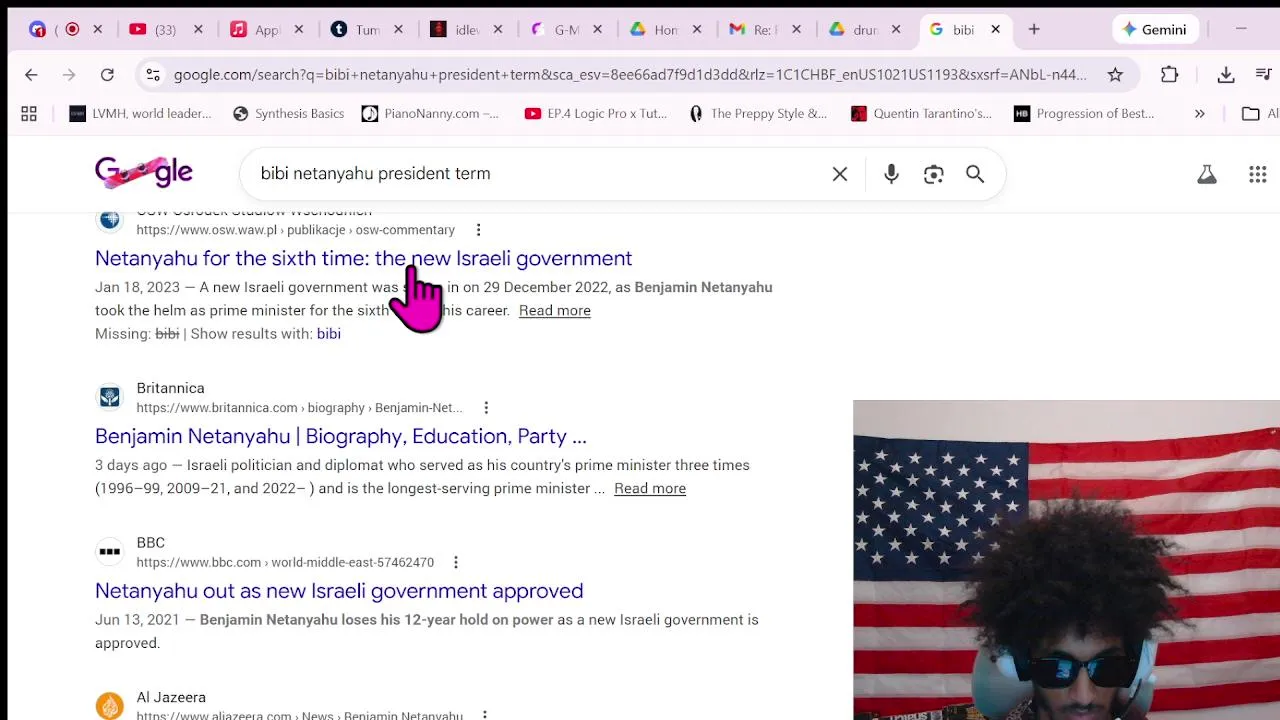
Task: Open Netanyahu out as new Israeli government result
Action: (x=339, y=591)
